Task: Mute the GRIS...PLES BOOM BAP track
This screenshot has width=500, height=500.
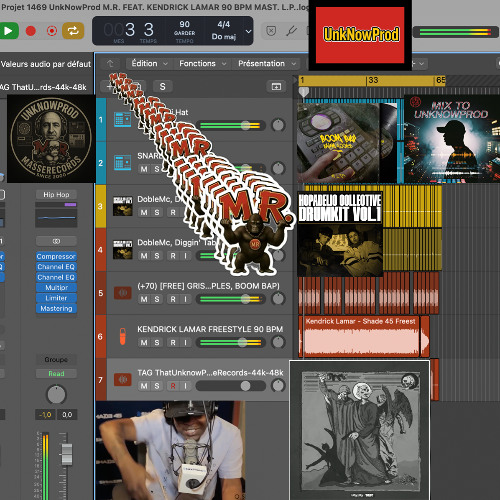Action: [144, 299]
